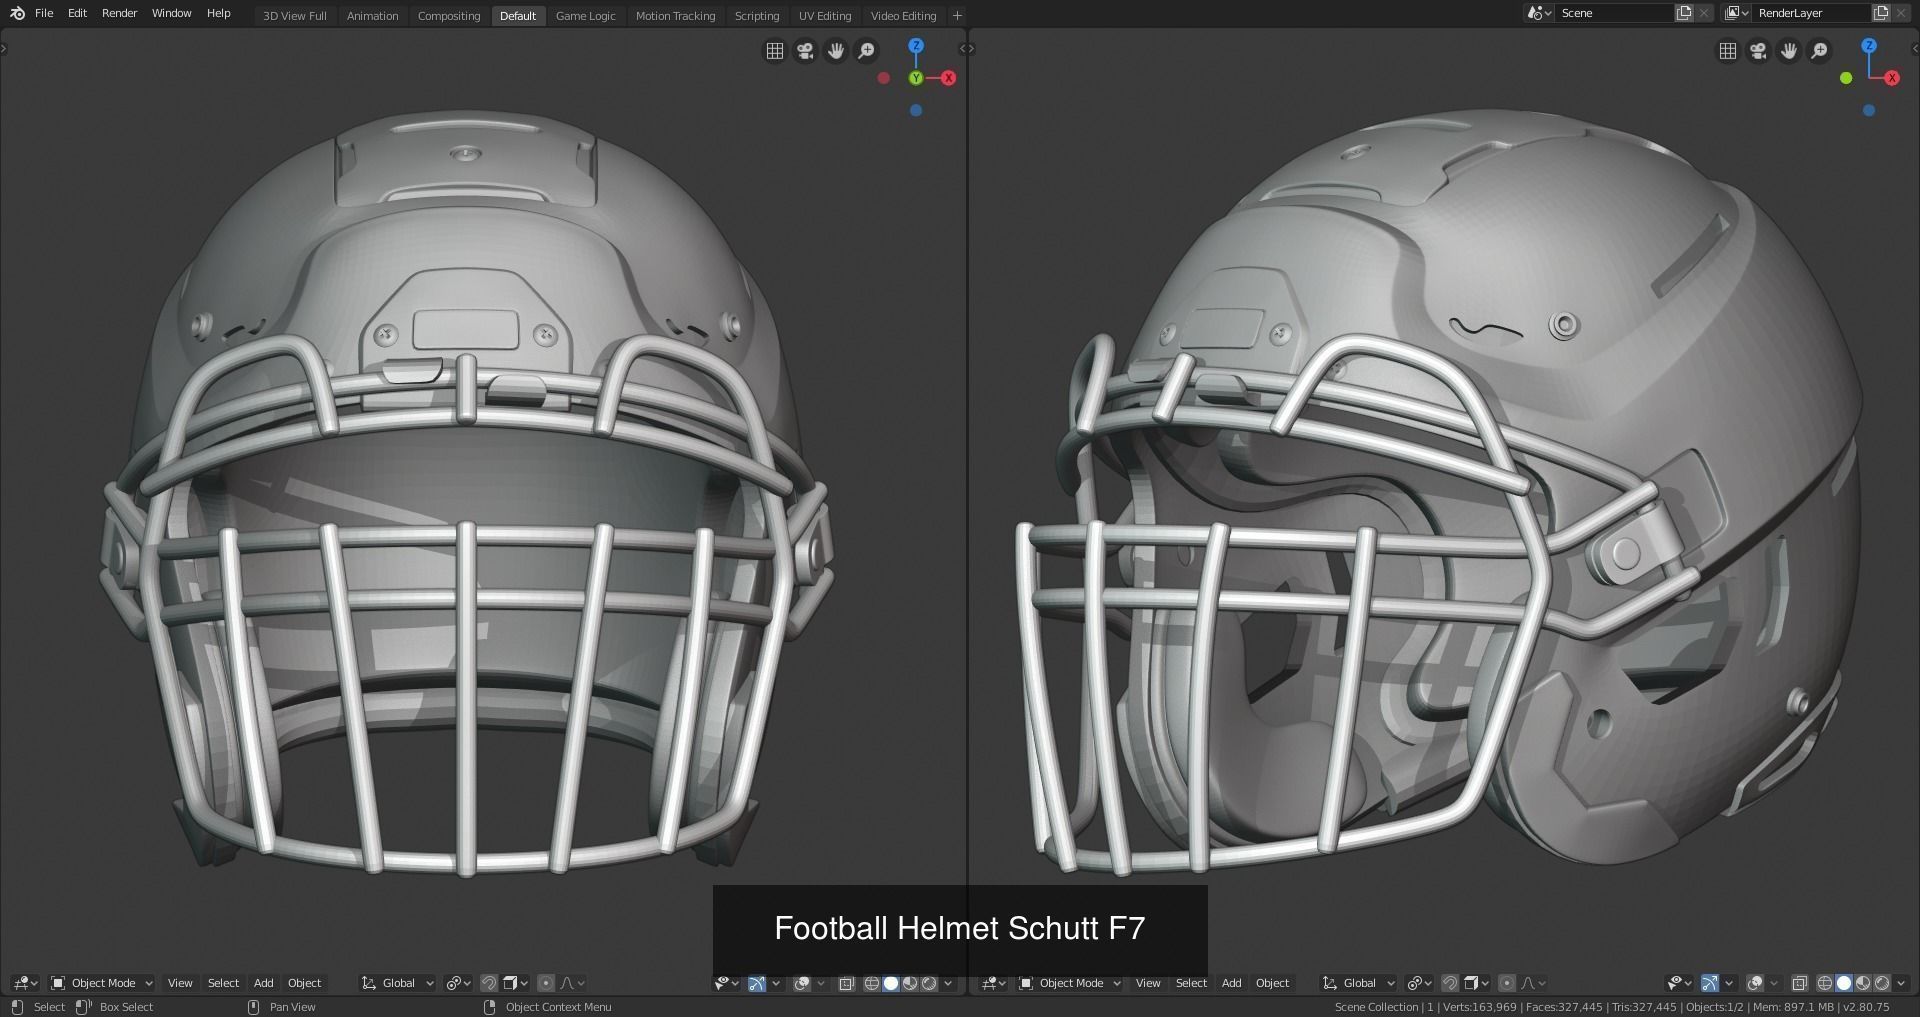Click the RenderLayer name field

tap(1811, 13)
